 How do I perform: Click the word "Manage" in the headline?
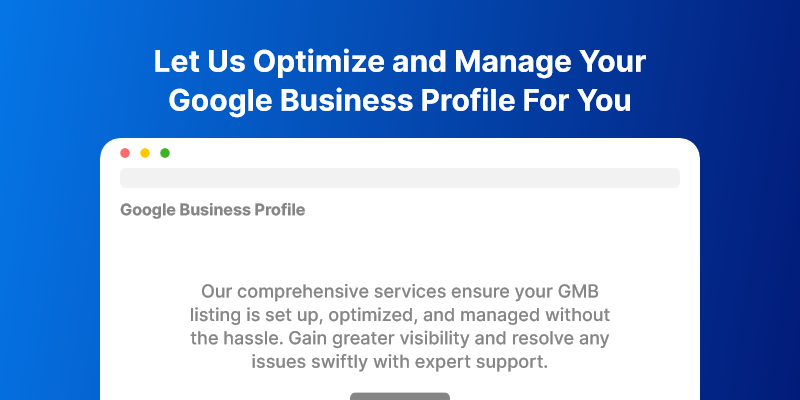[508, 62]
